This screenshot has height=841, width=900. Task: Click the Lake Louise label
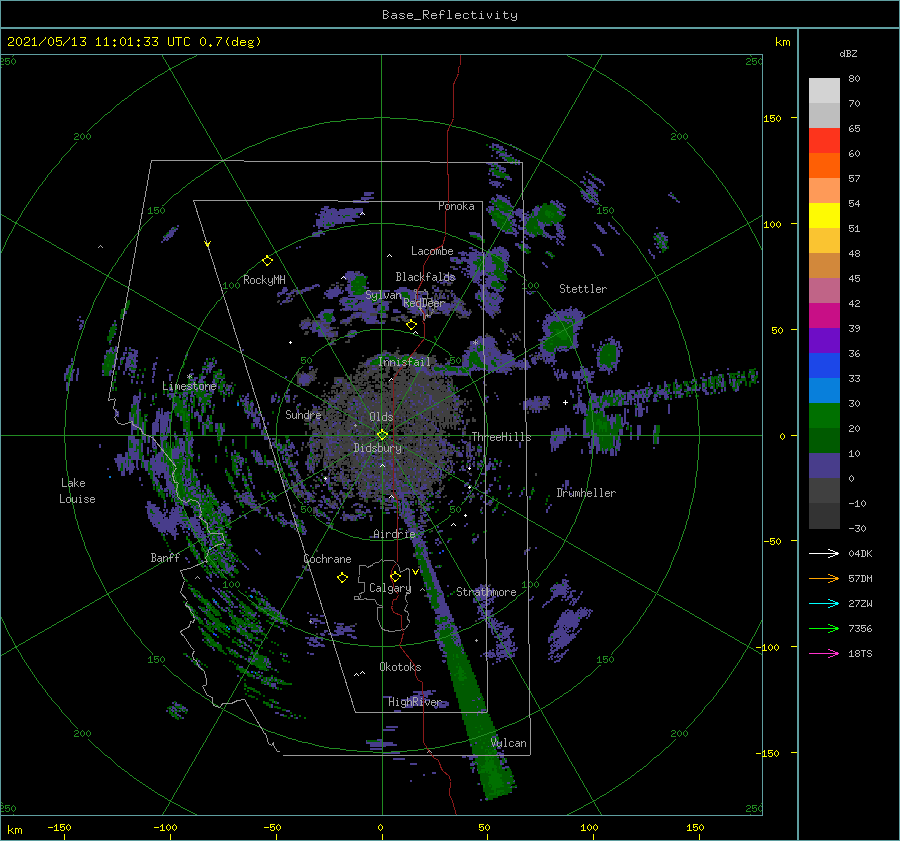point(77,491)
